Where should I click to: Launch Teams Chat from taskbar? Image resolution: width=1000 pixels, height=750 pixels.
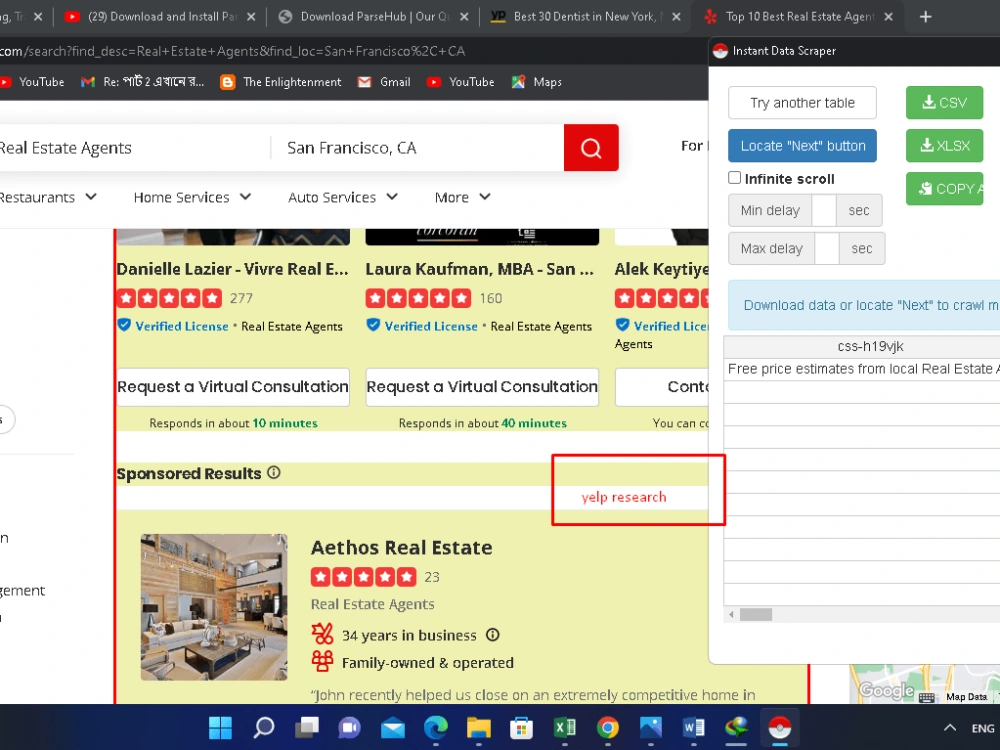click(x=349, y=728)
